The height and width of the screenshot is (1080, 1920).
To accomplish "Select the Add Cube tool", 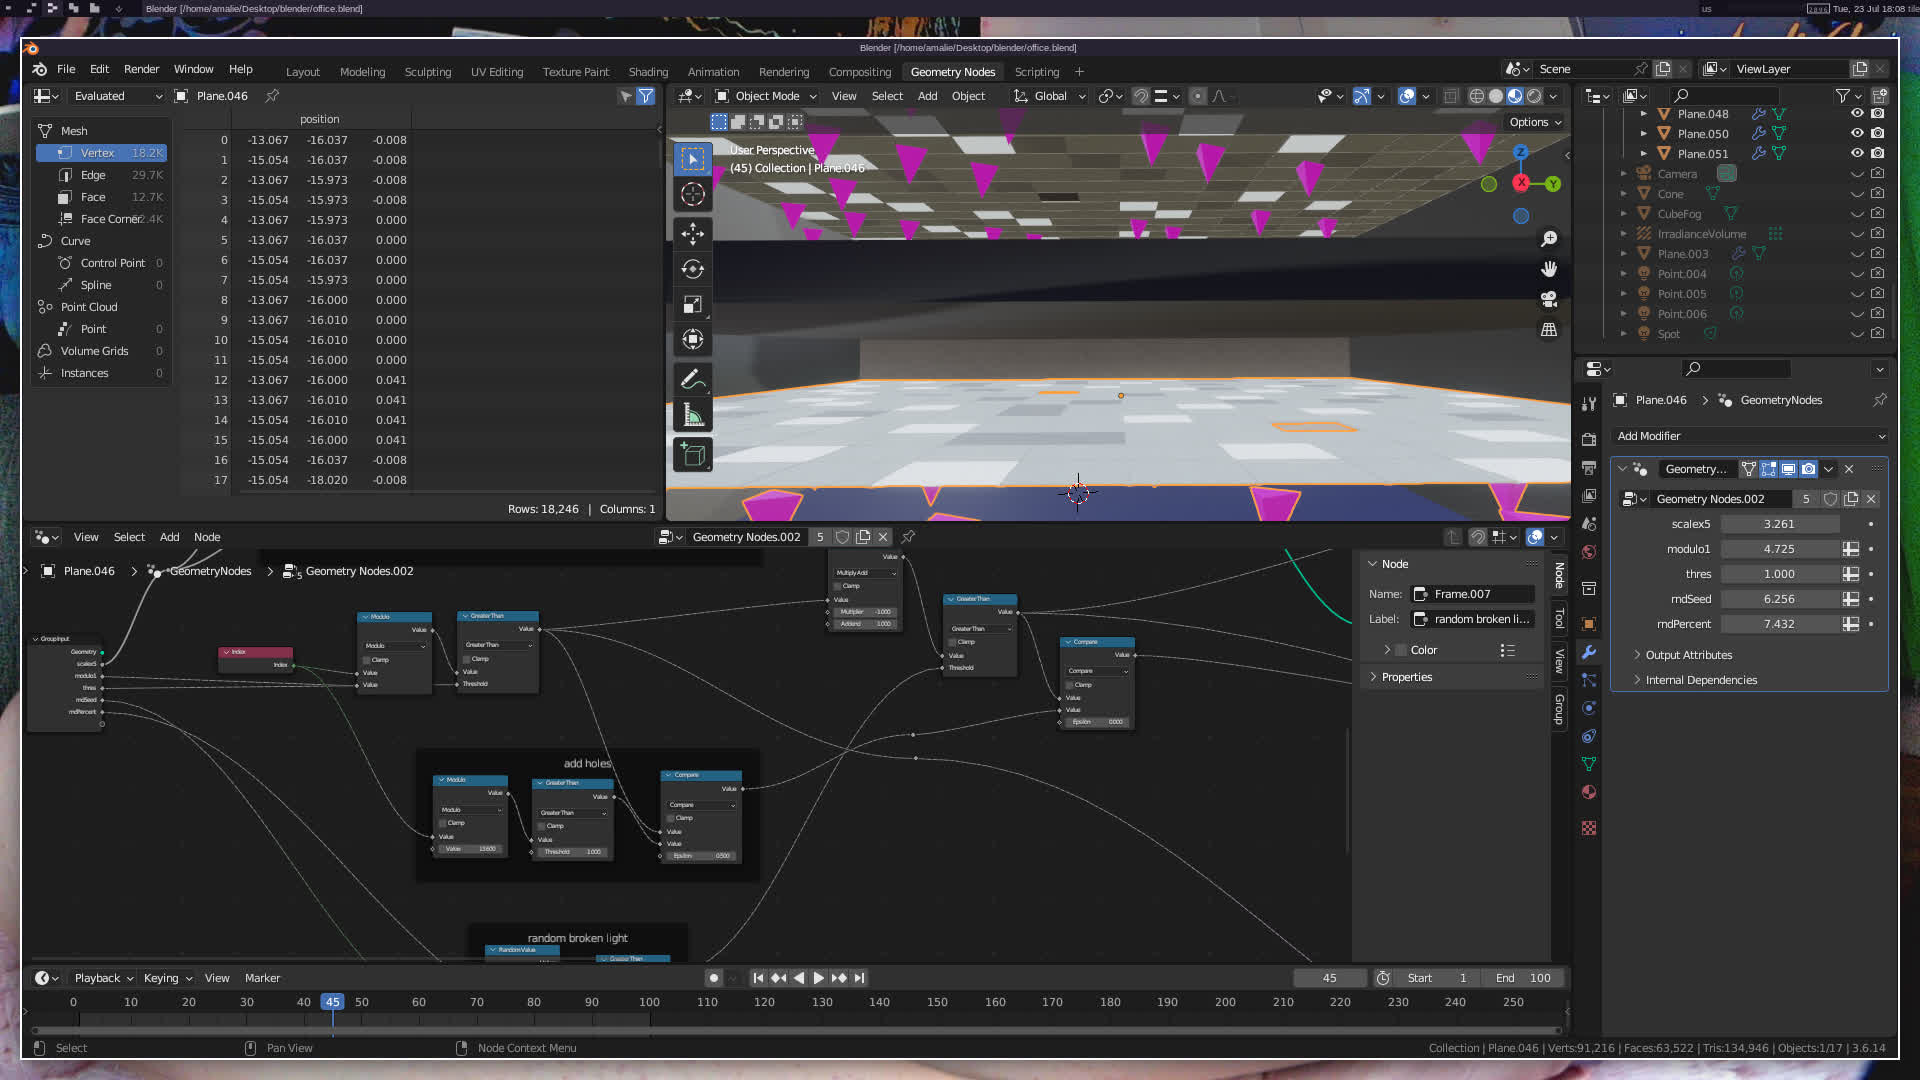I will [x=692, y=455].
